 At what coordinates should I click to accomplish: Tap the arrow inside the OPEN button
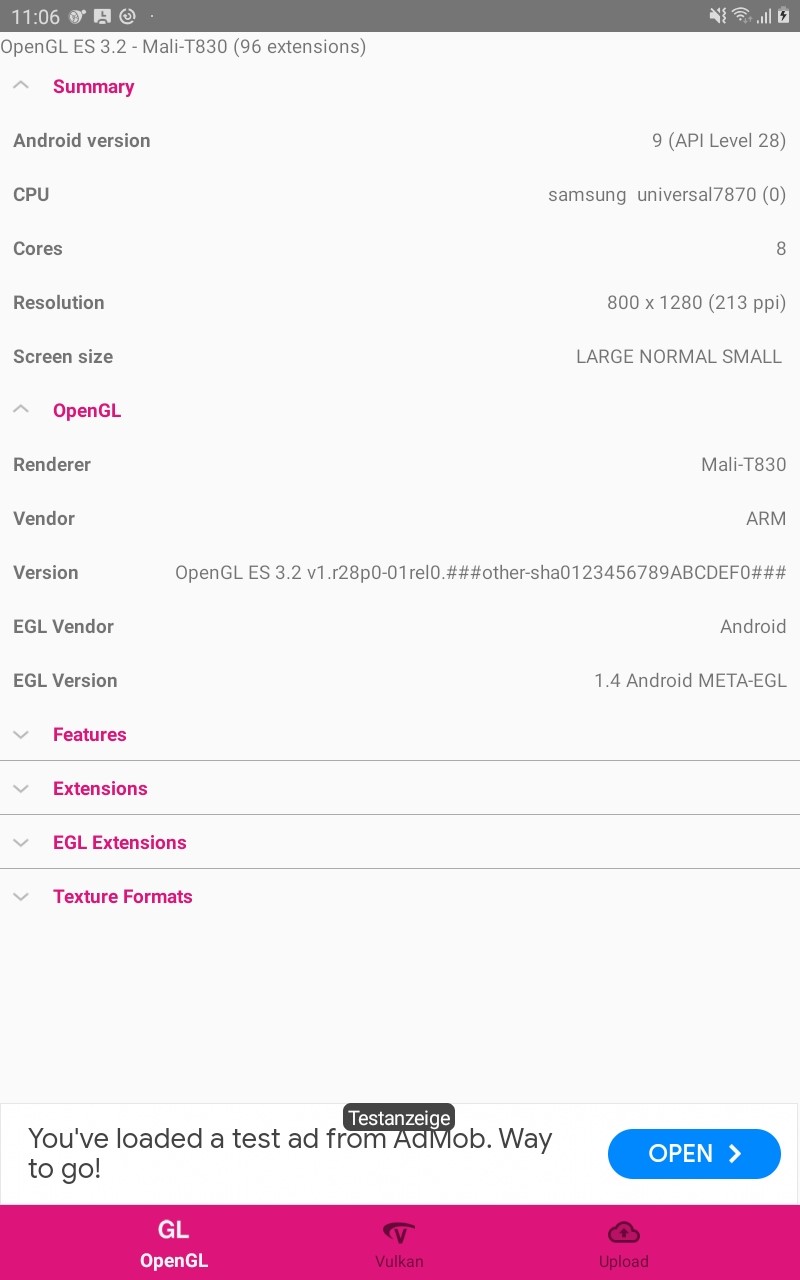(x=735, y=1153)
